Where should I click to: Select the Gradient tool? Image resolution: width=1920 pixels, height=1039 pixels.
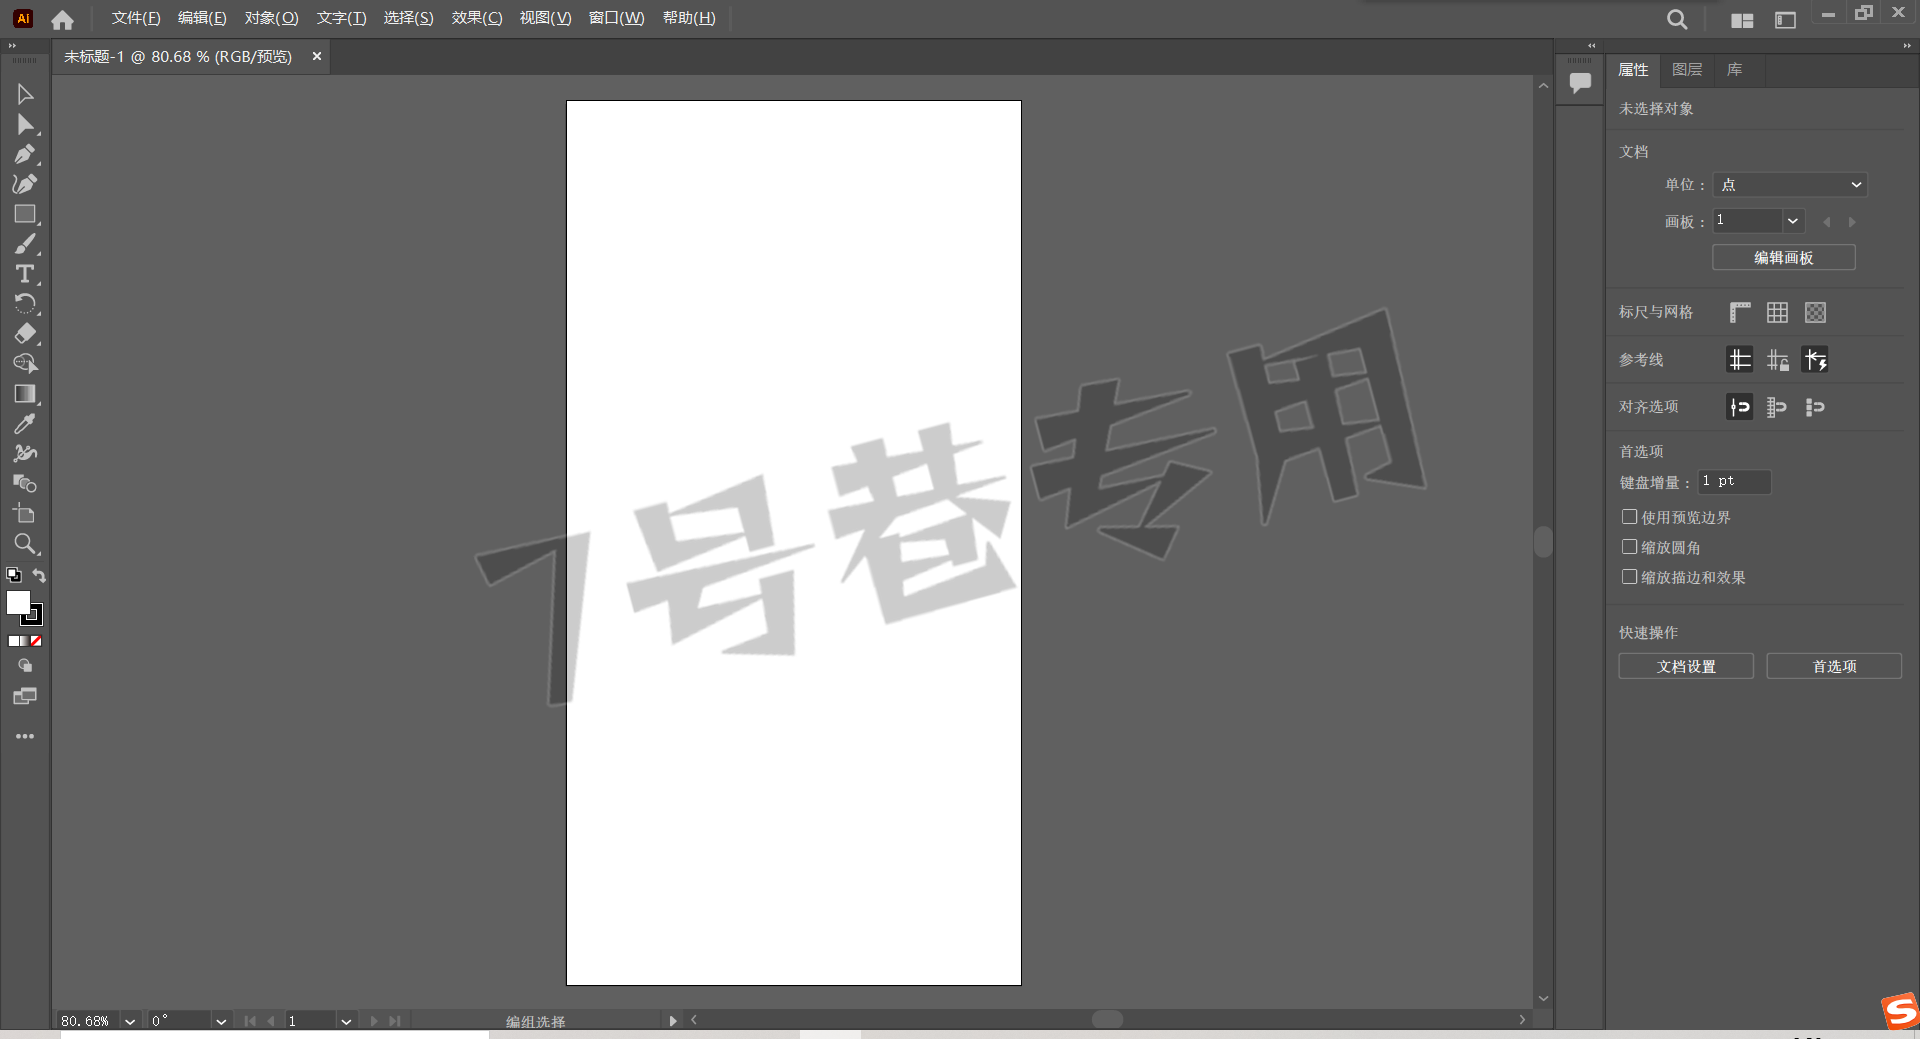tap(25, 394)
